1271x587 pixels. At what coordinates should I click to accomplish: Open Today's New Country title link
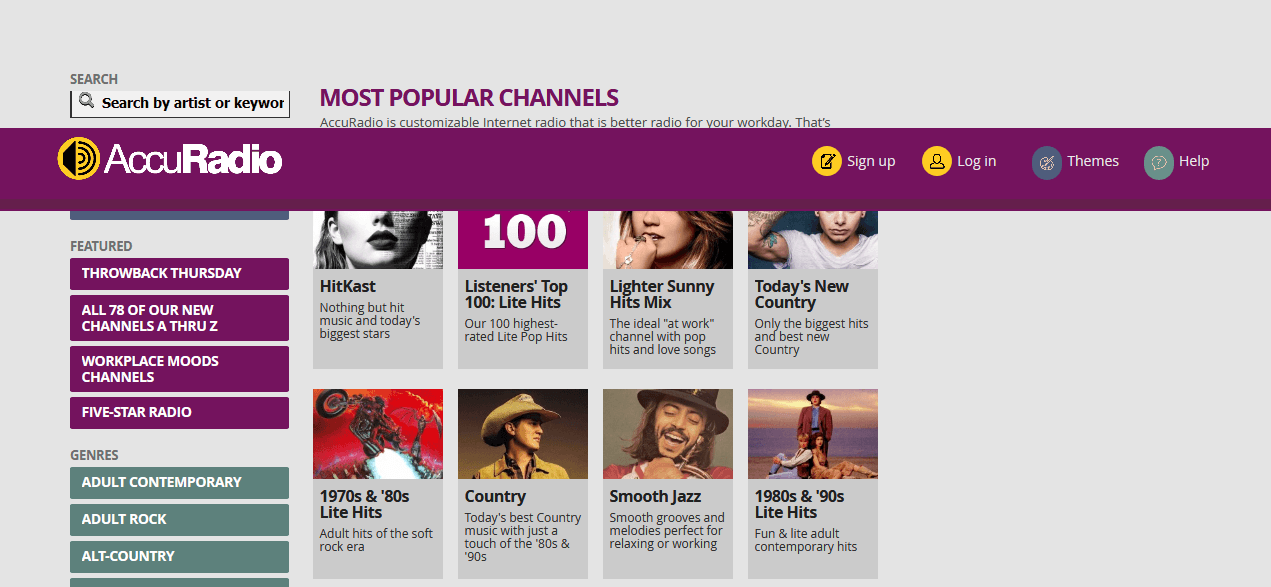click(801, 294)
